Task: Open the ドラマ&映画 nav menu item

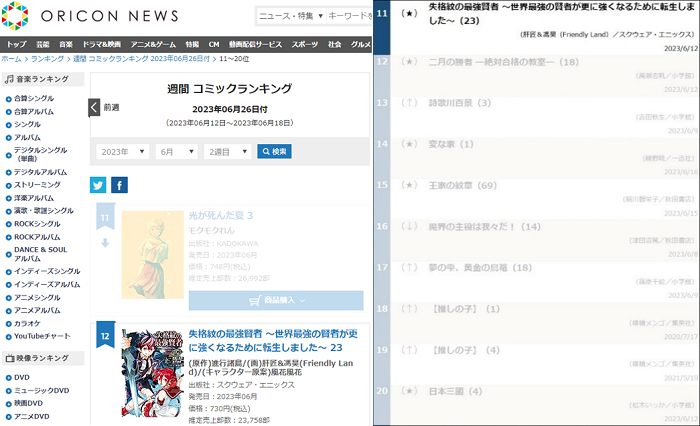Action: click(102, 44)
